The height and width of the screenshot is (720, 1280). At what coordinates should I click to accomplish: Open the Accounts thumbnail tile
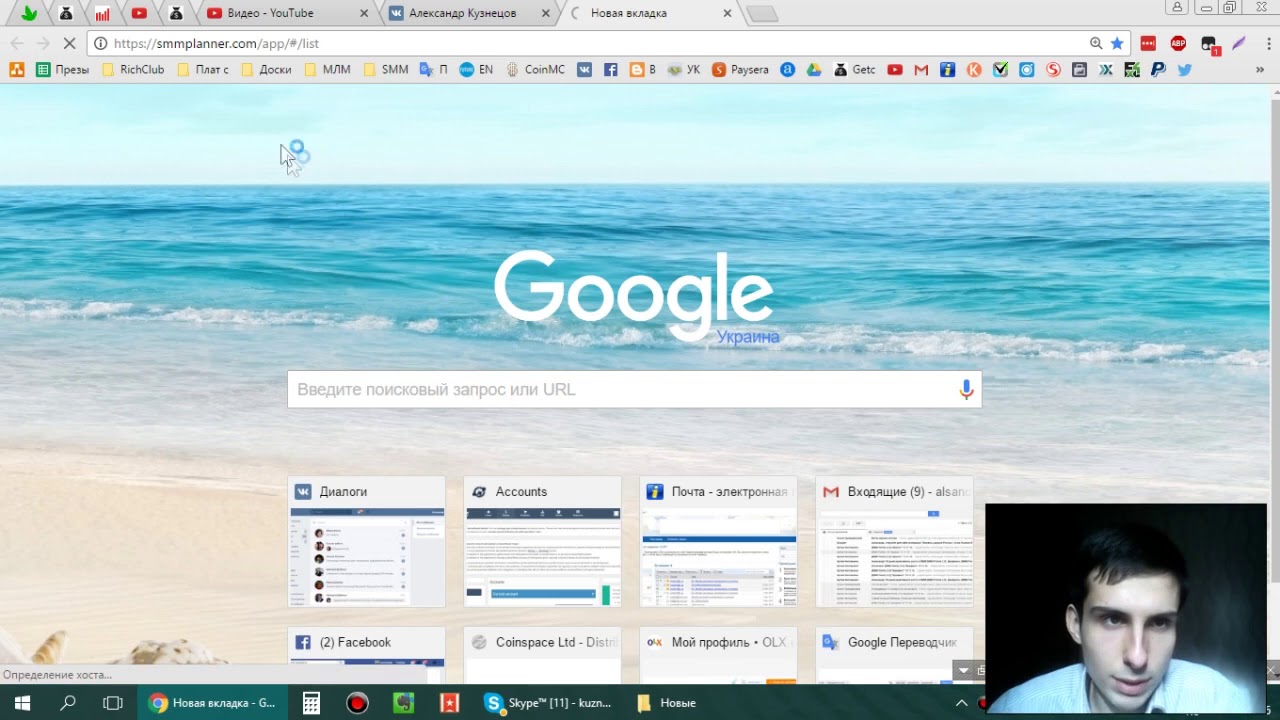coord(542,541)
